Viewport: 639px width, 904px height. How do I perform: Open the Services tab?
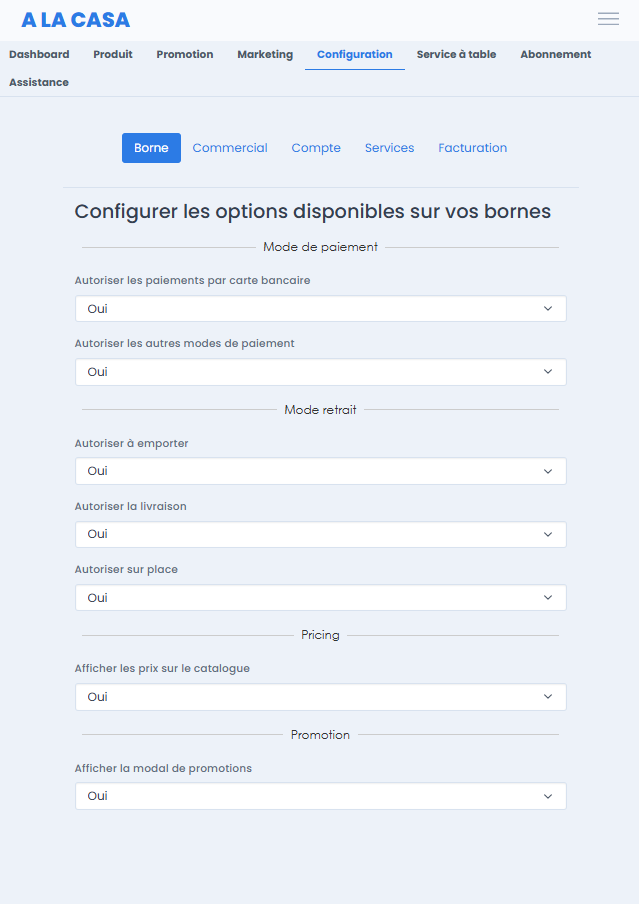pyautogui.click(x=389, y=148)
